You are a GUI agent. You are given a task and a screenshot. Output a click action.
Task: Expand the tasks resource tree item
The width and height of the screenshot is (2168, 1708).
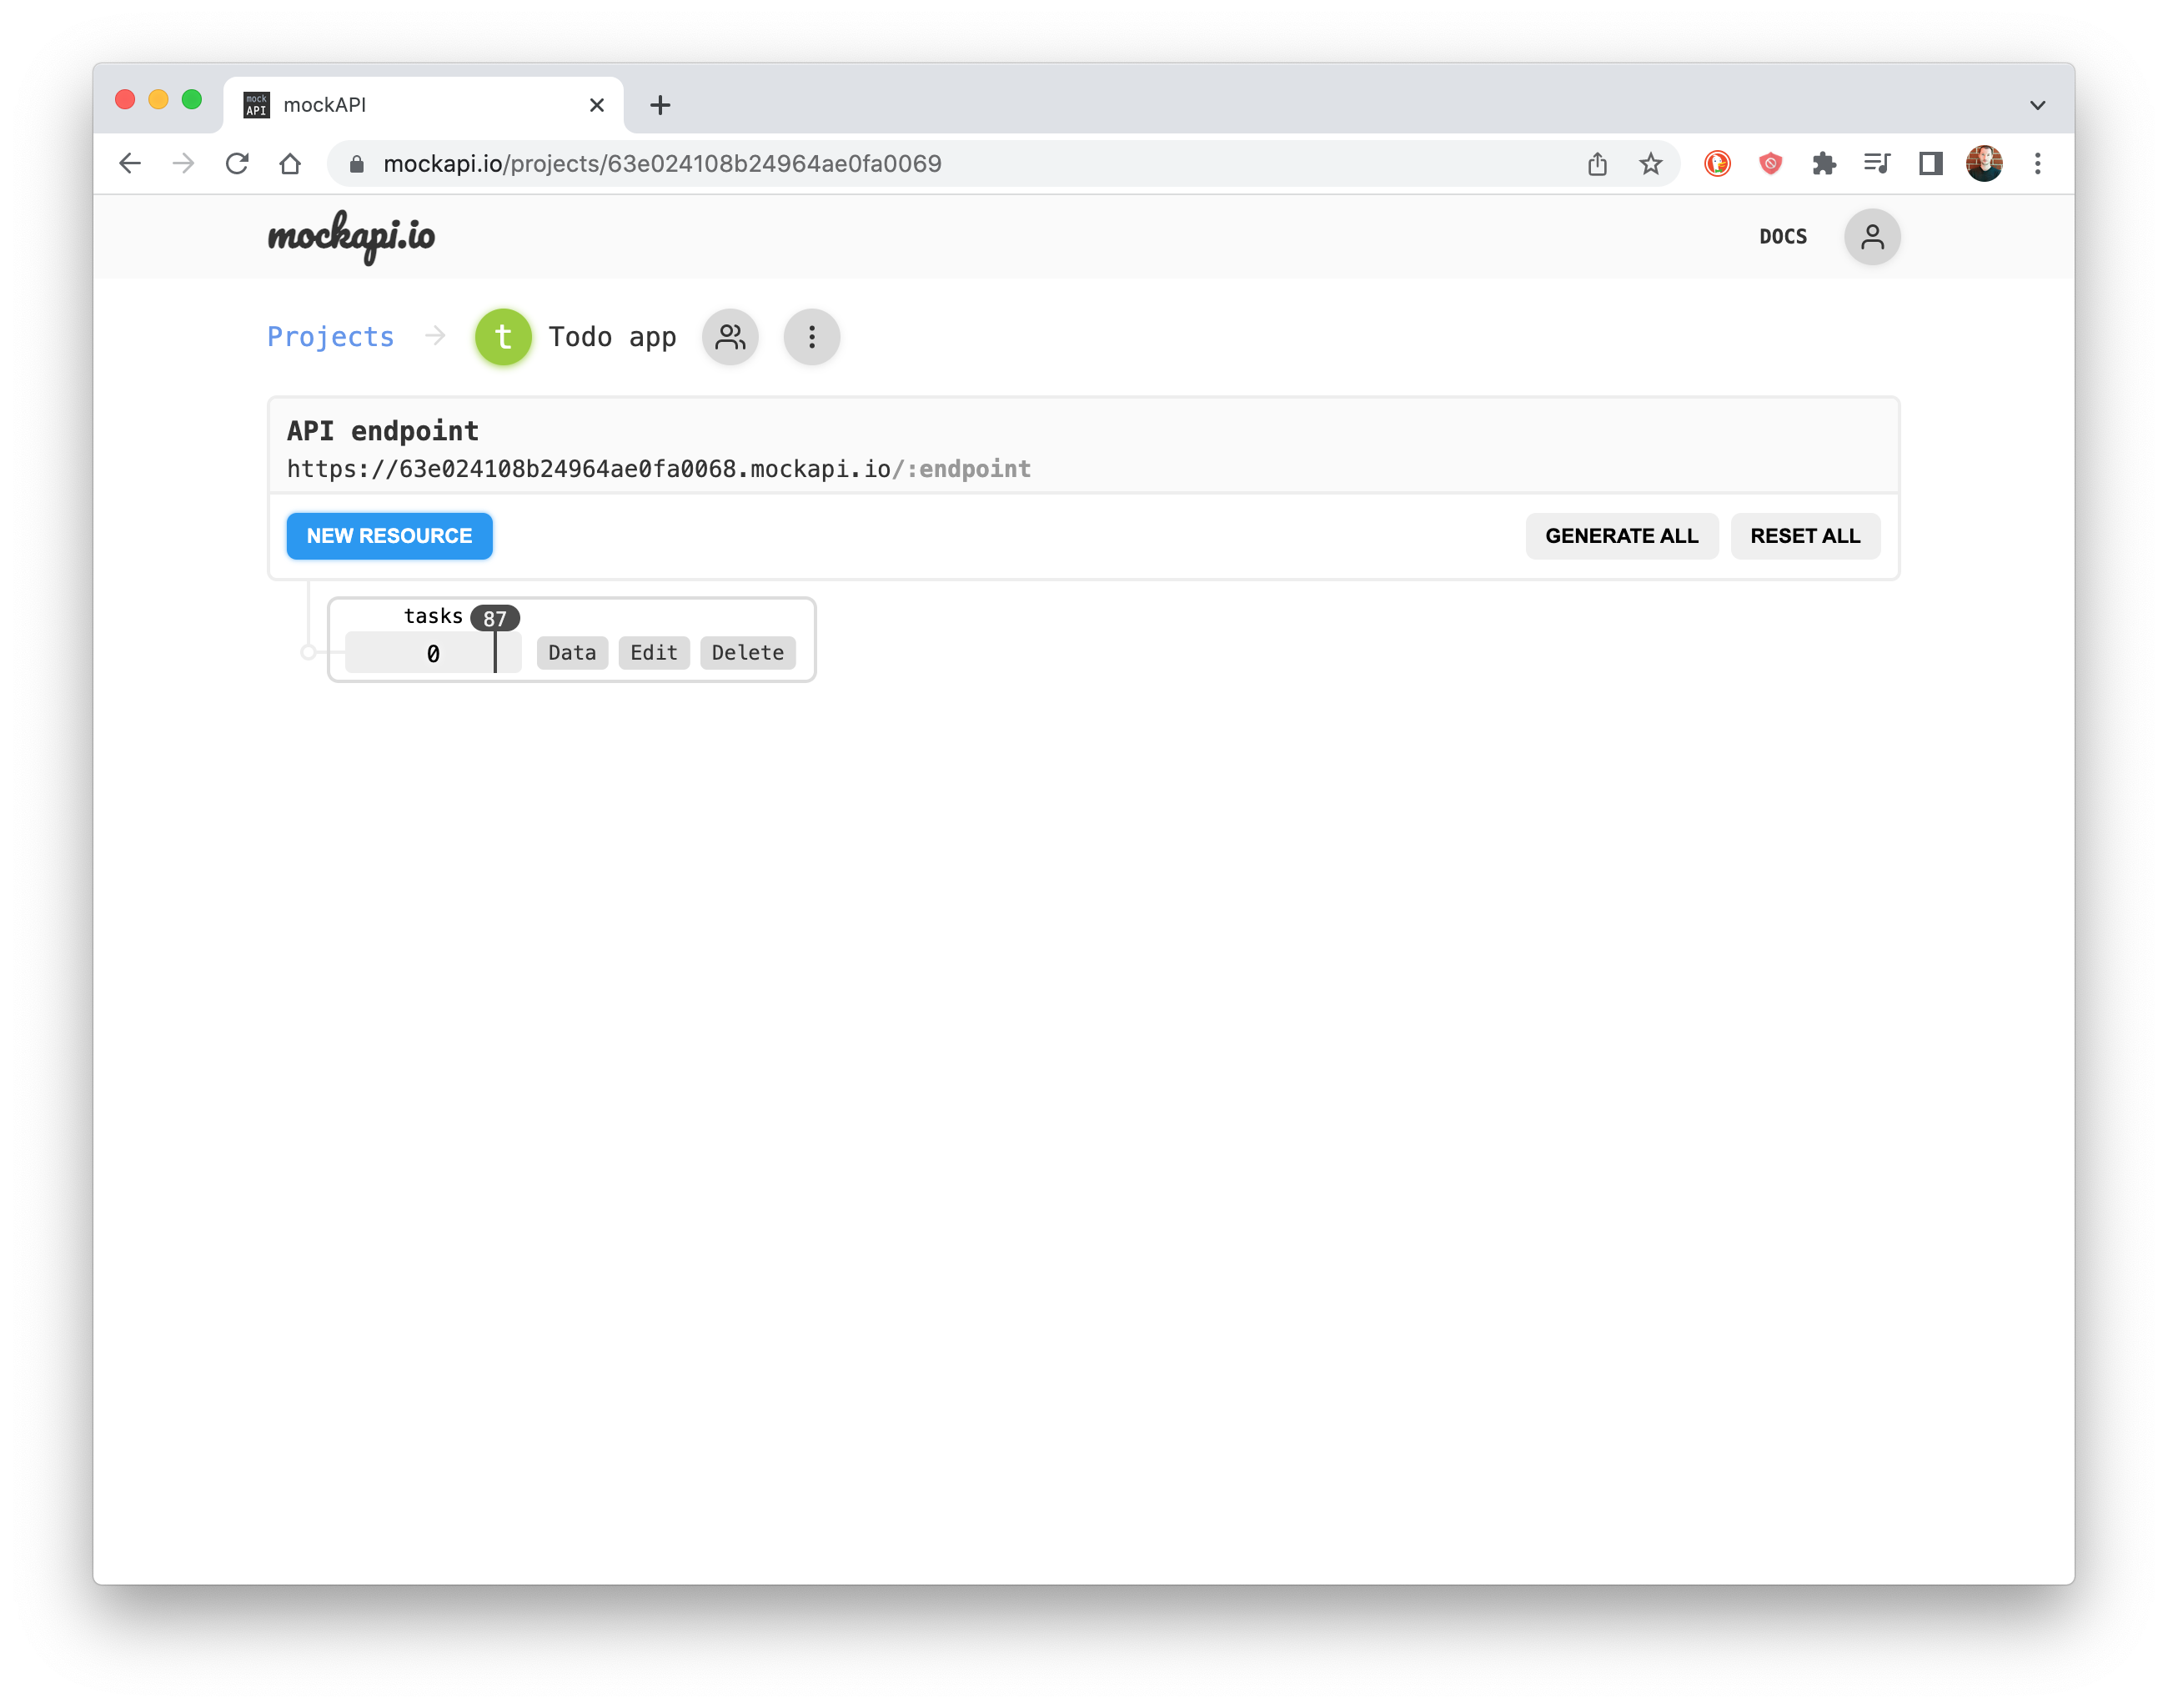308,651
